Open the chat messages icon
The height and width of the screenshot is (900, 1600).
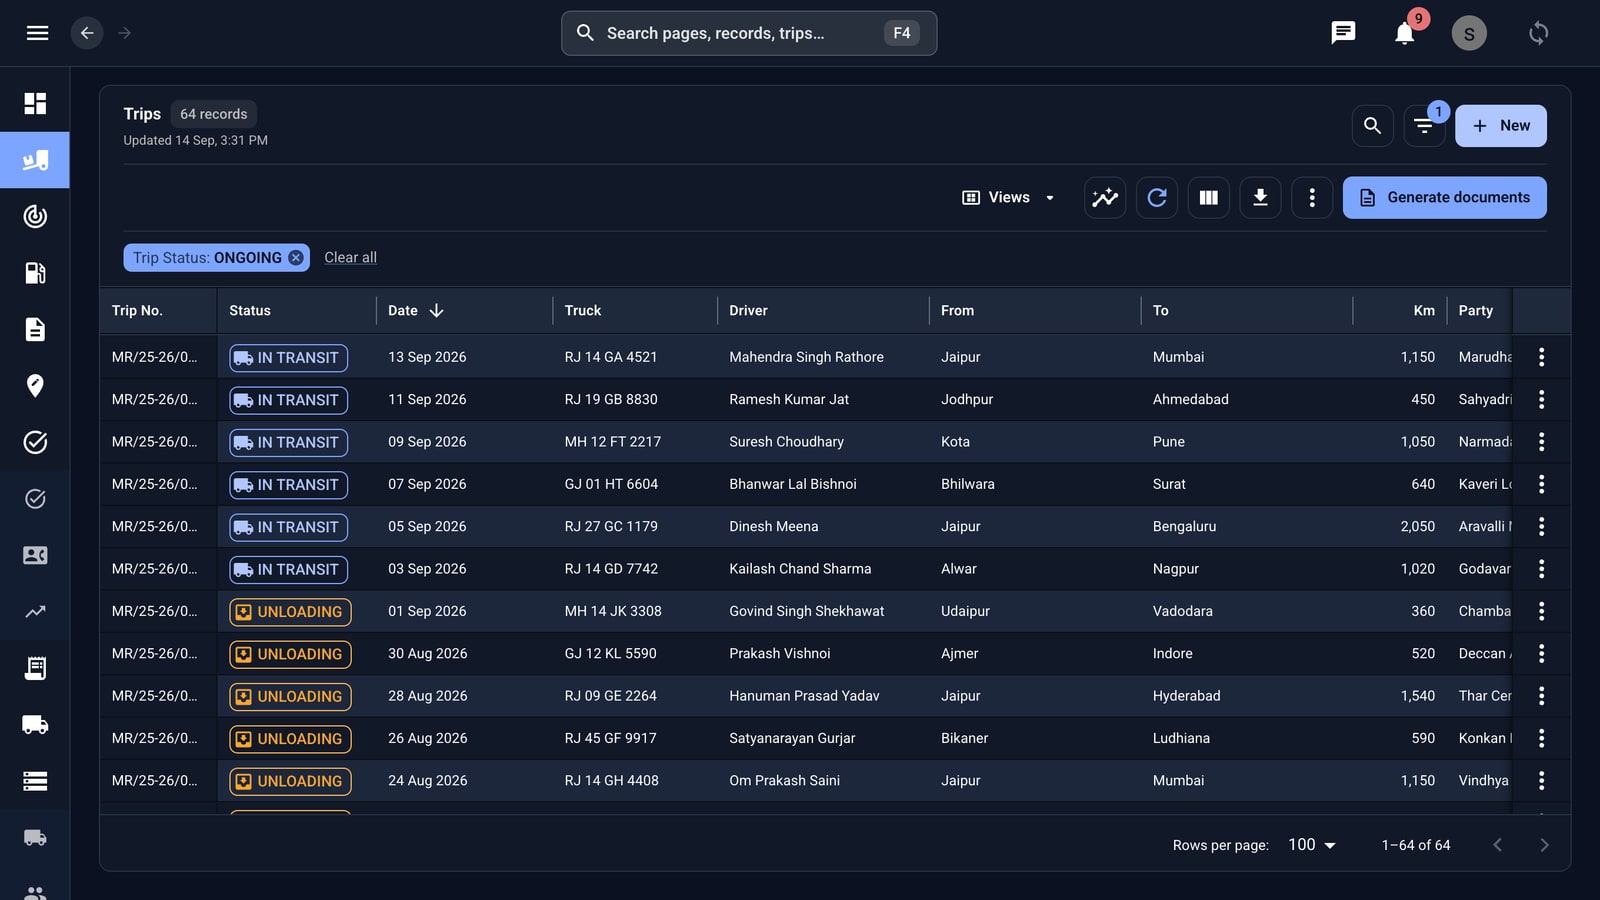(x=1343, y=33)
